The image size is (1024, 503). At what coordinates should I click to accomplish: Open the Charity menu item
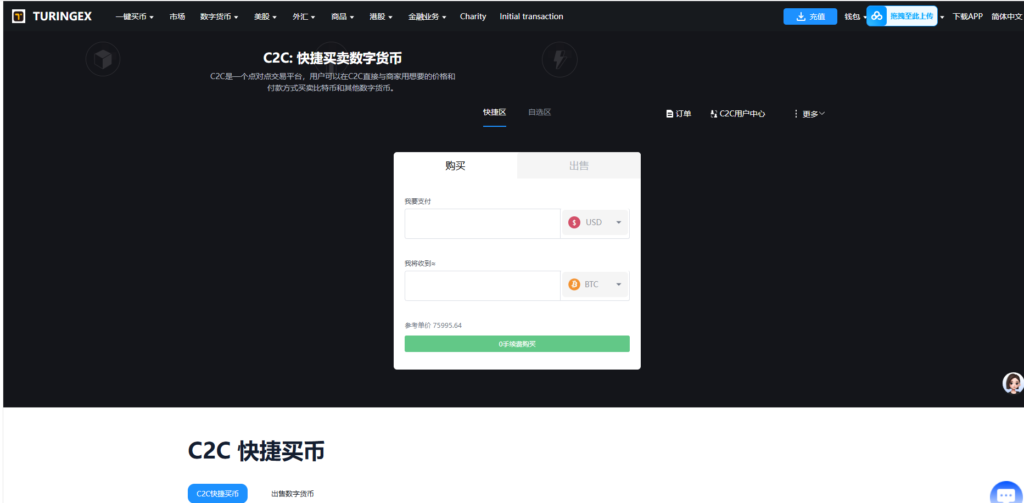click(x=473, y=16)
